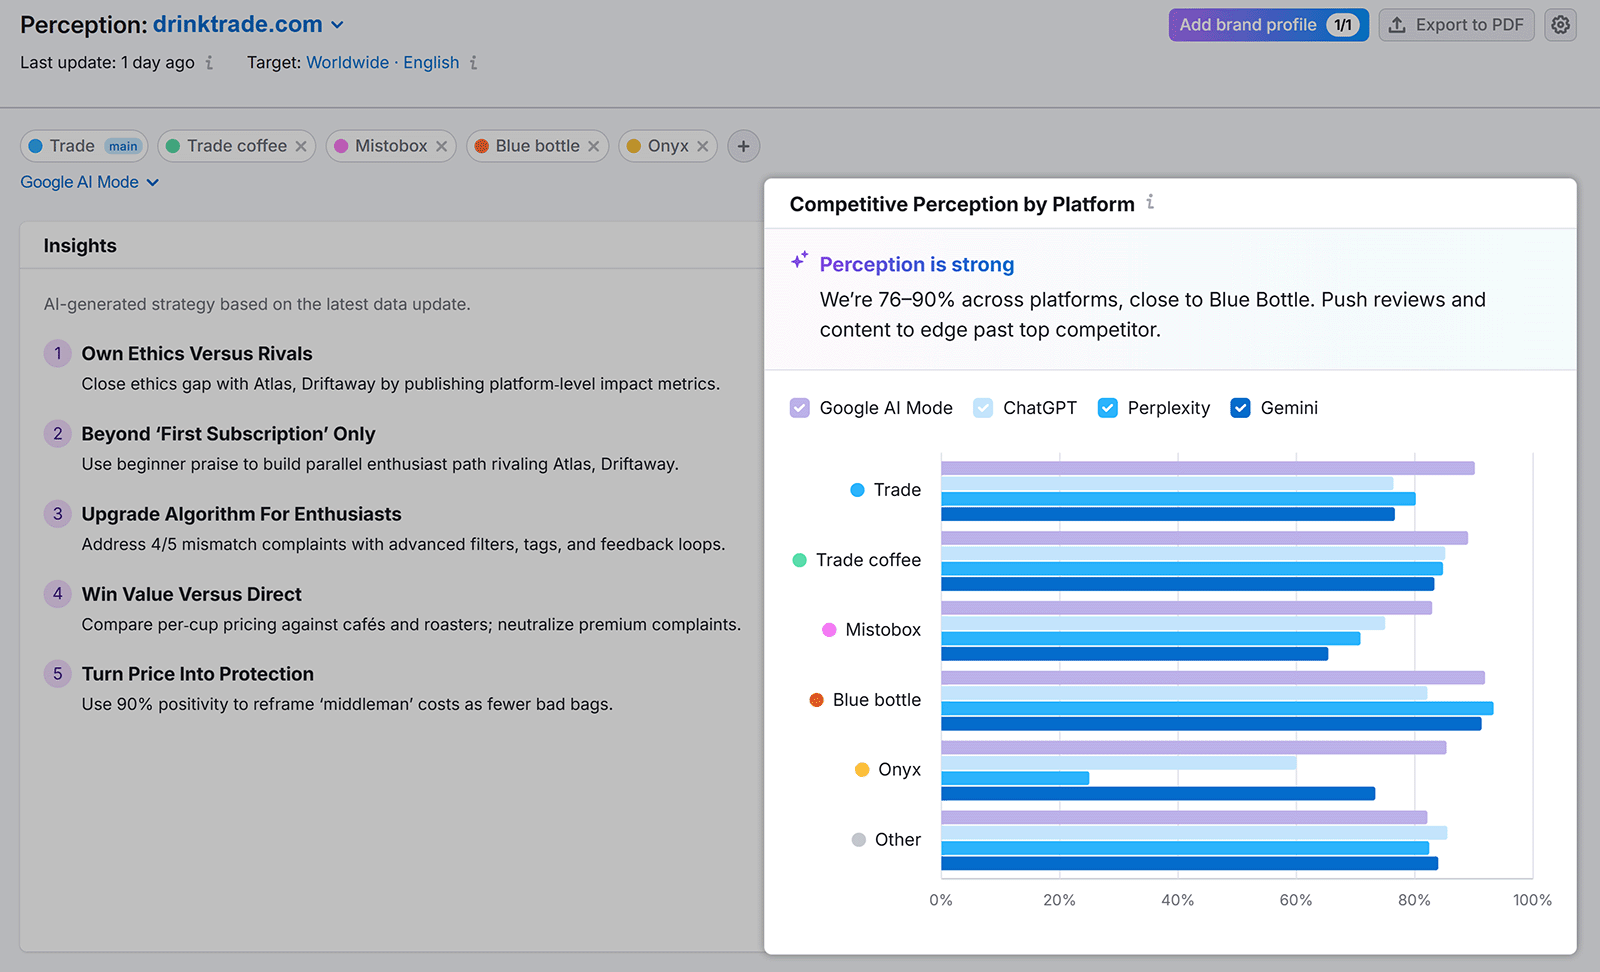The image size is (1600, 972).
Task: Click the number 1 insight badge
Action: tap(57, 353)
